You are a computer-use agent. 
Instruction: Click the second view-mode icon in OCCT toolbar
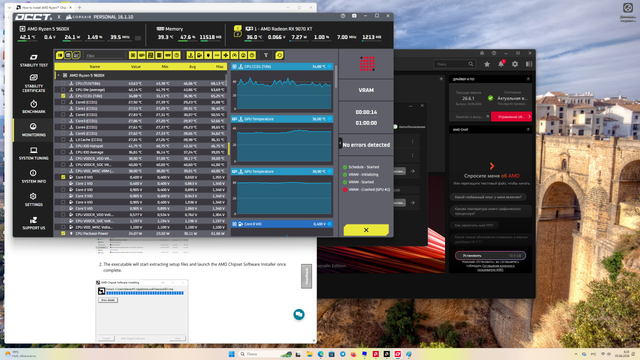tap(68, 55)
